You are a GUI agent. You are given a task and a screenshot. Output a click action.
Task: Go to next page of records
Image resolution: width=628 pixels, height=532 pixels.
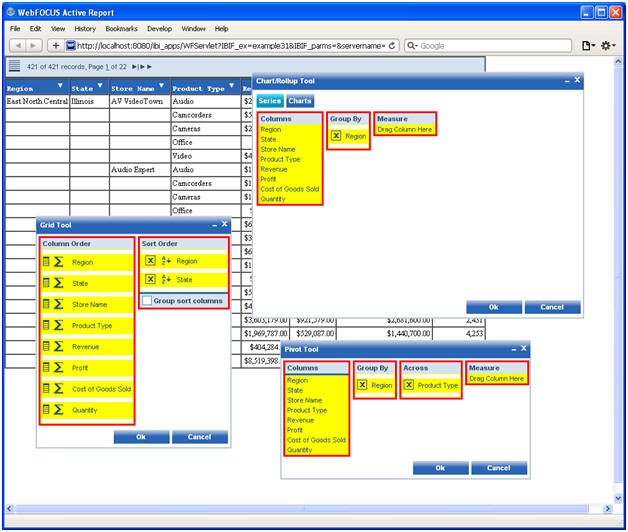tap(134, 66)
